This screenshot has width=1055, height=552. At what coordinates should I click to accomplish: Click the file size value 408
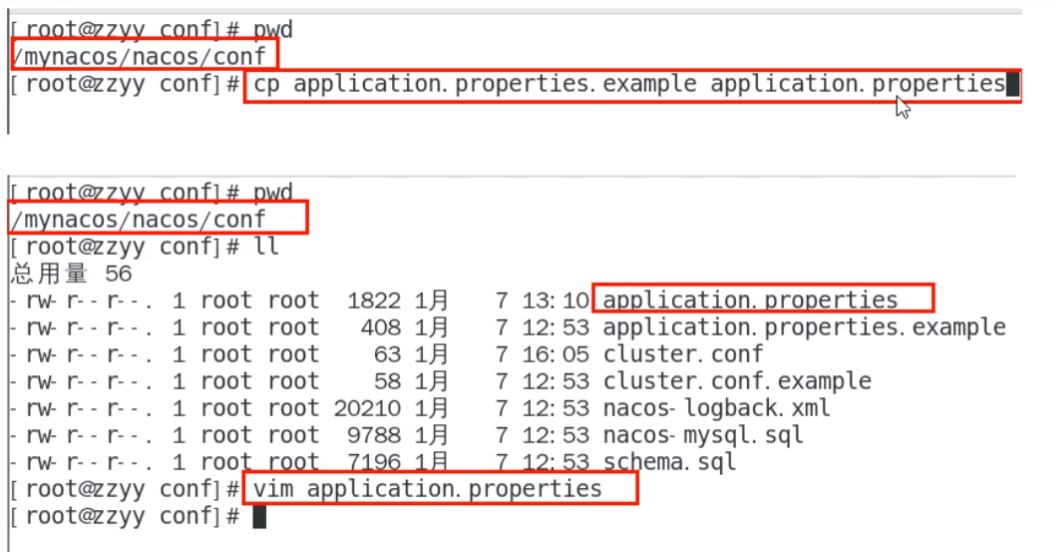pyautogui.click(x=380, y=328)
